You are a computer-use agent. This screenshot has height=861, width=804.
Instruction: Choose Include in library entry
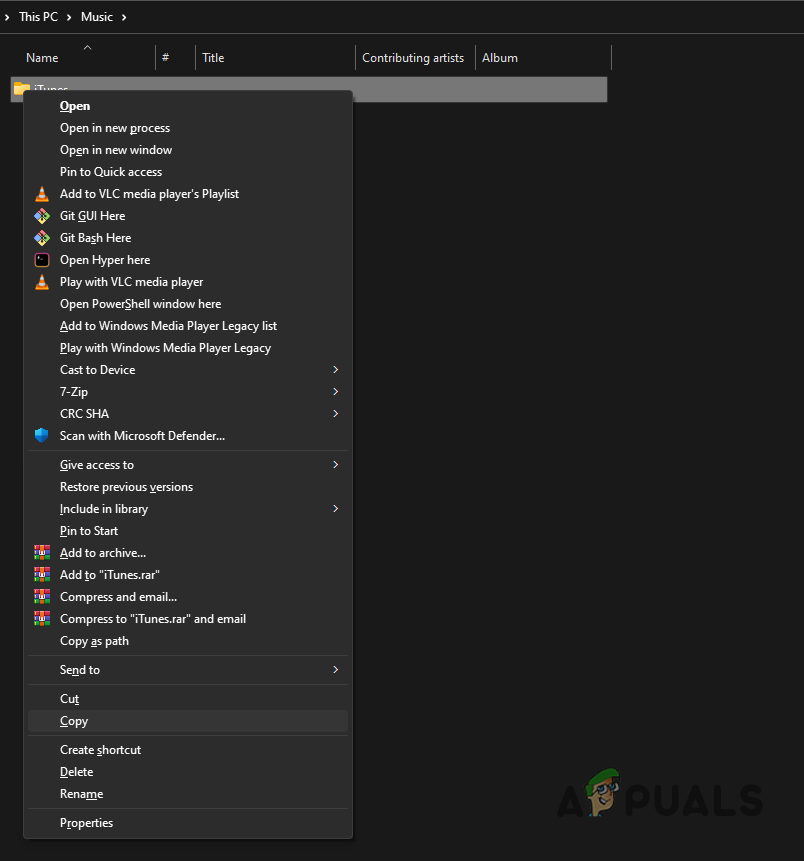188,508
